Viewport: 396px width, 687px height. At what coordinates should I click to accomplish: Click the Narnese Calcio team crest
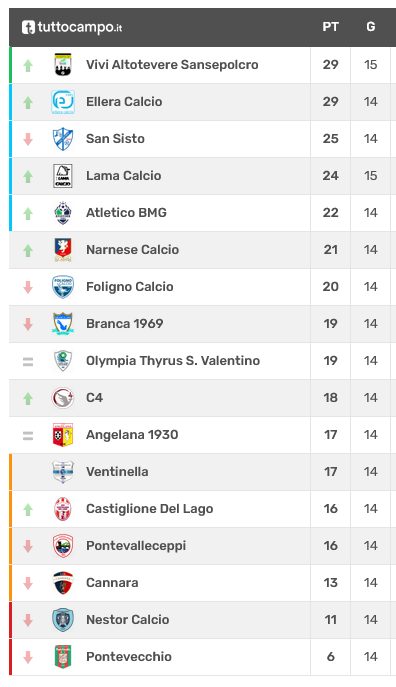click(63, 250)
